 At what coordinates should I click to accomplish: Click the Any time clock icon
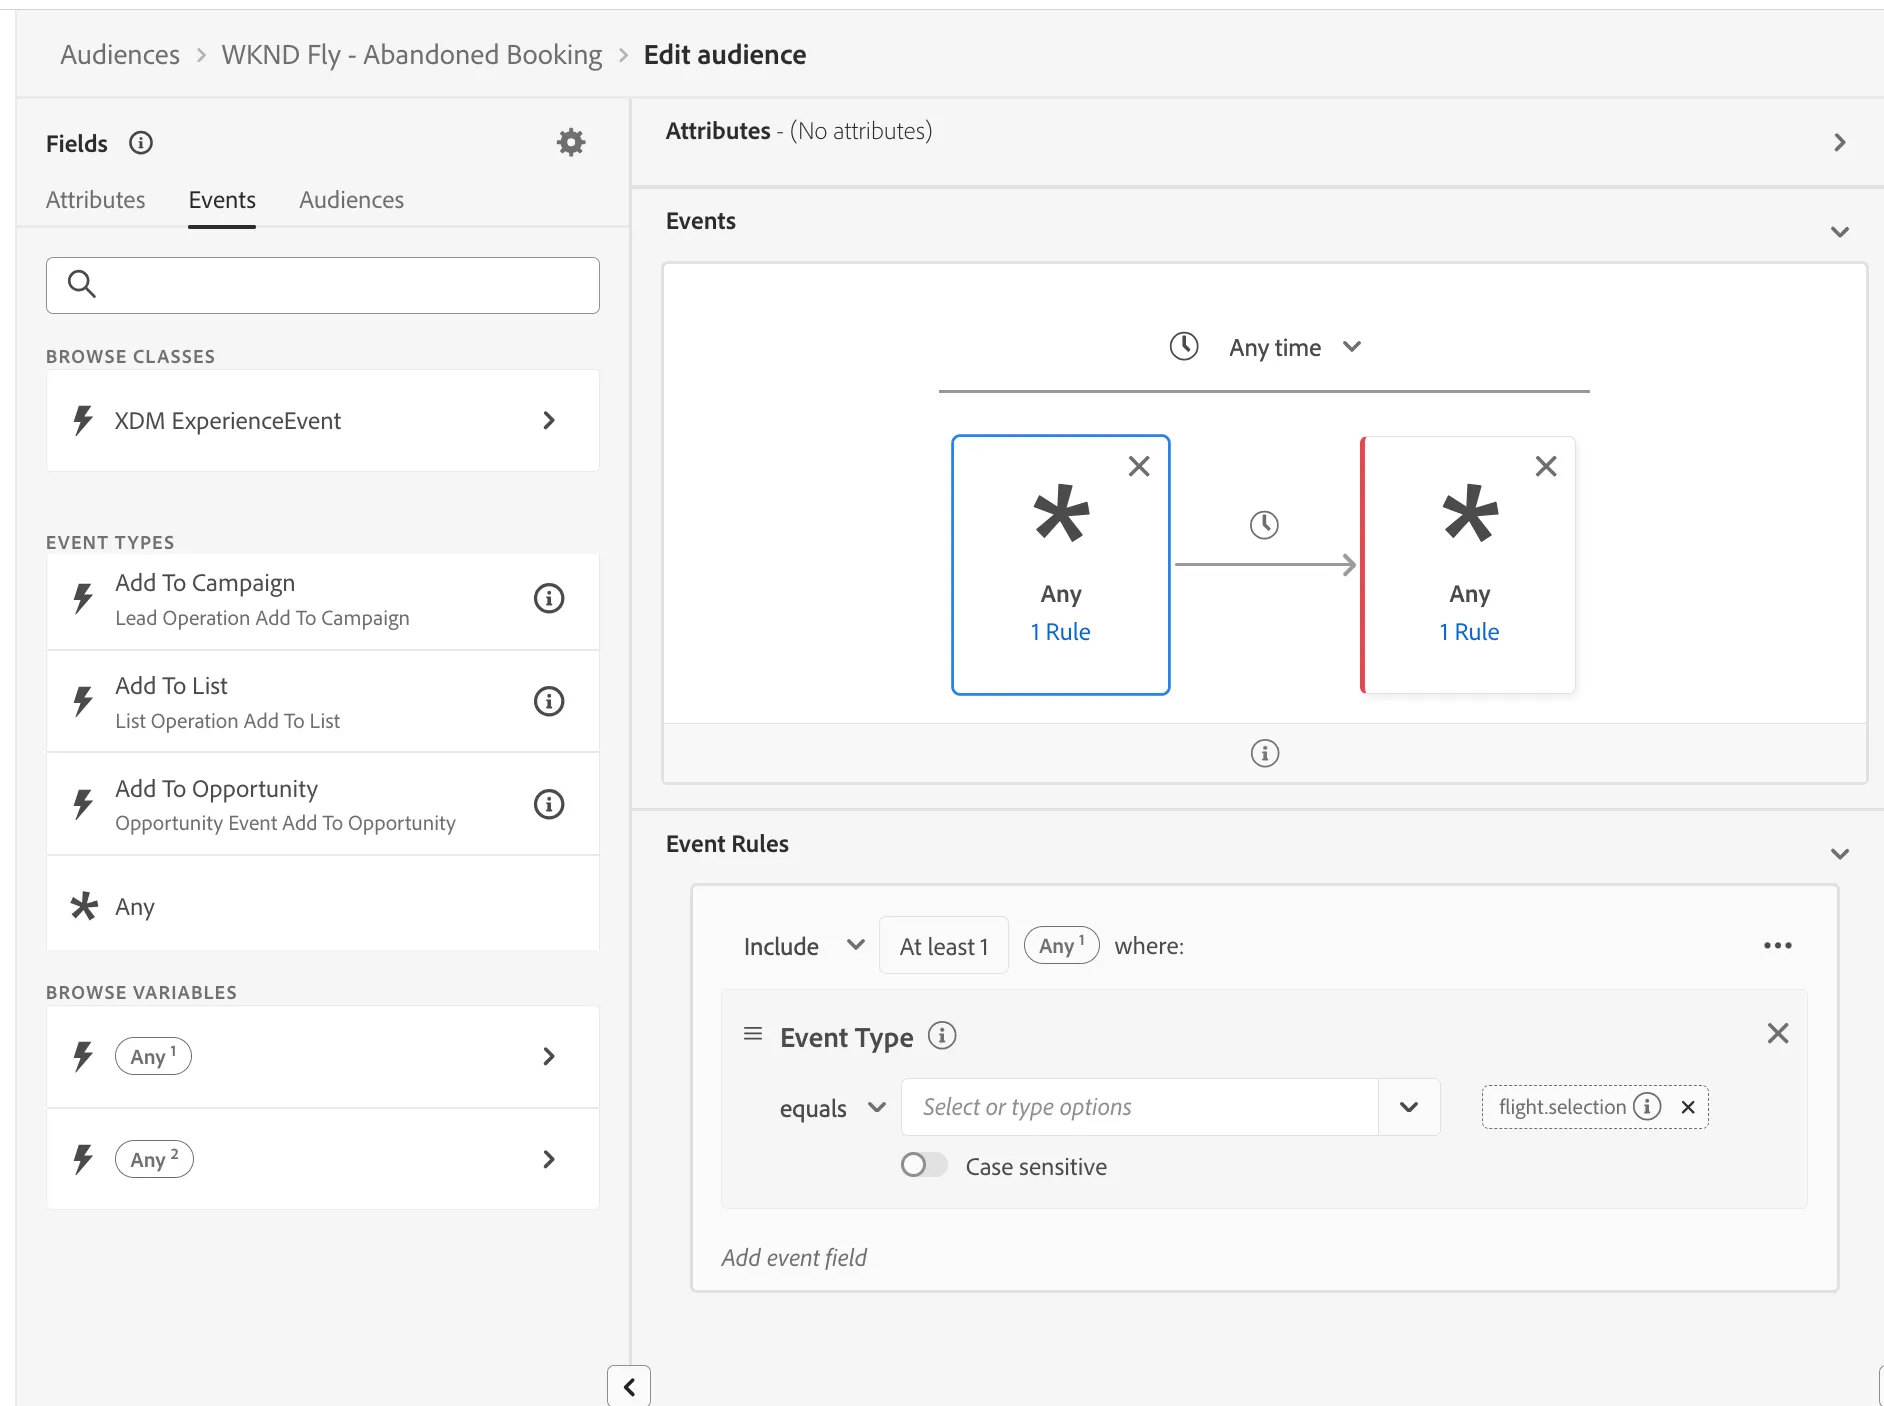coord(1184,347)
